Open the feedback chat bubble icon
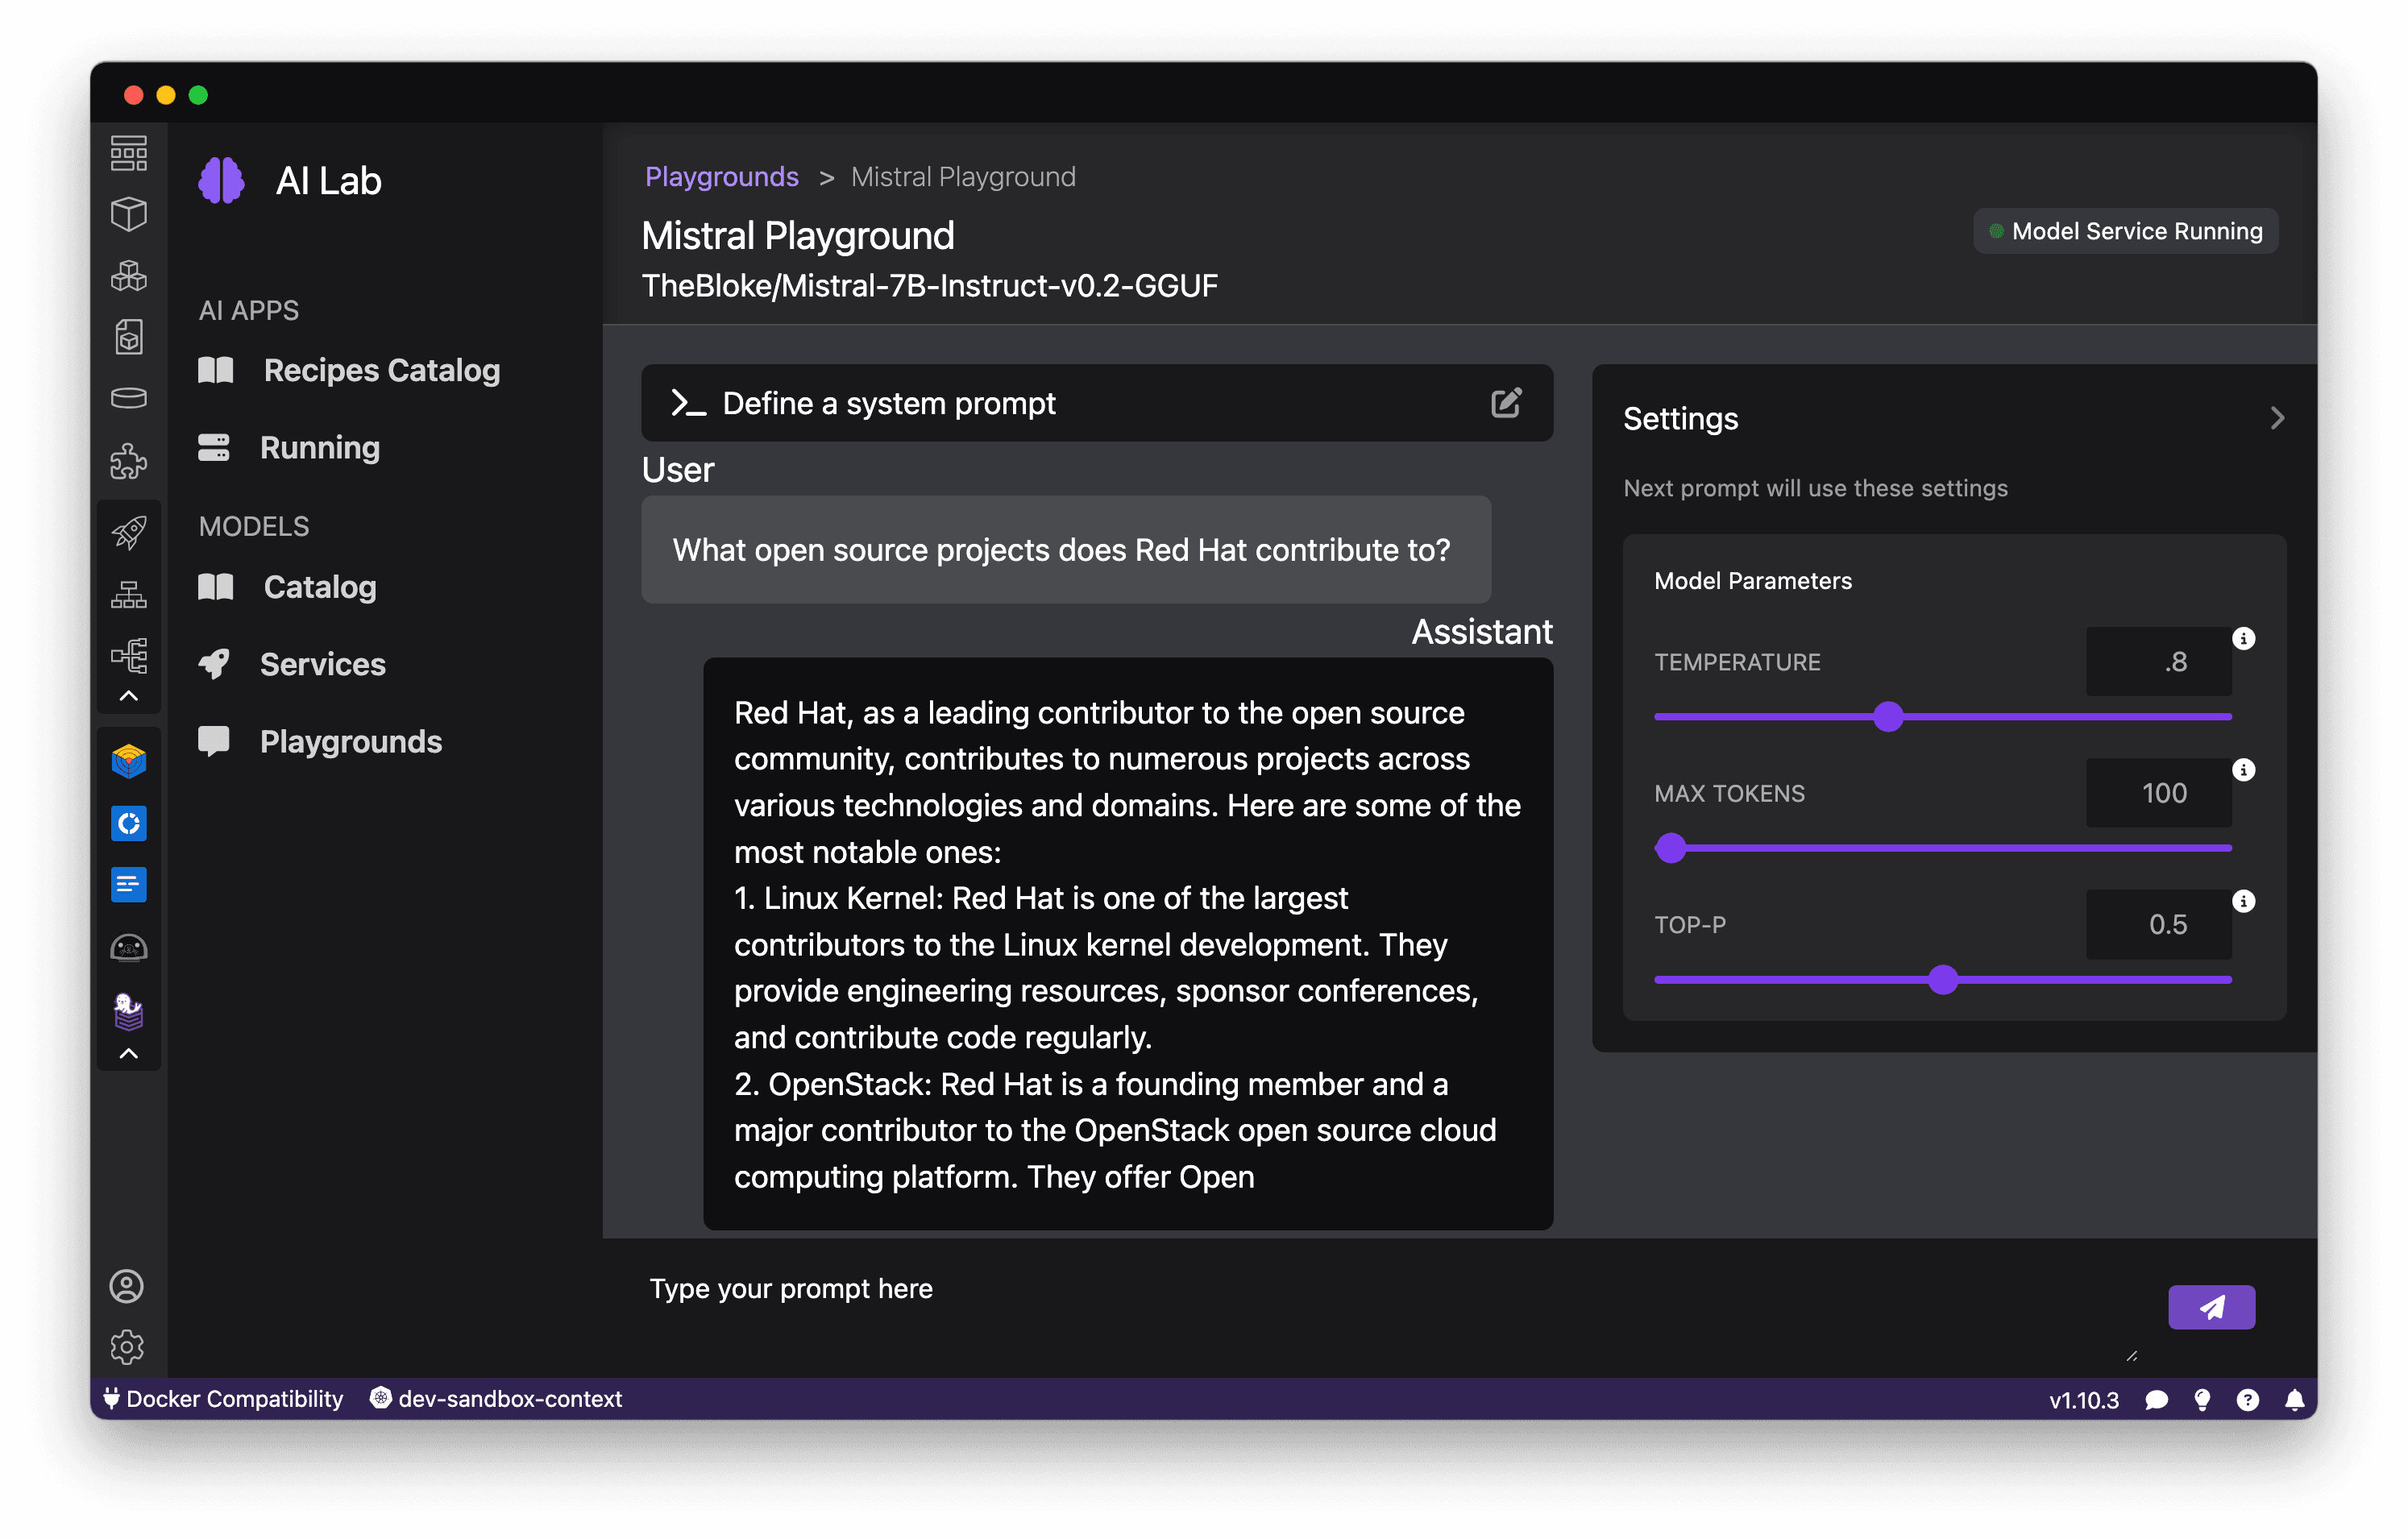 tap(2157, 1400)
